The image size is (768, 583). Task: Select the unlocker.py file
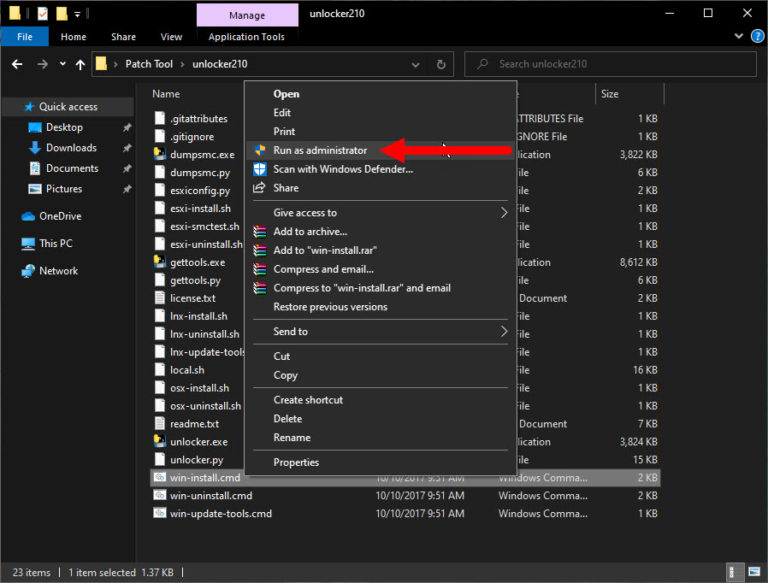(196, 460)
